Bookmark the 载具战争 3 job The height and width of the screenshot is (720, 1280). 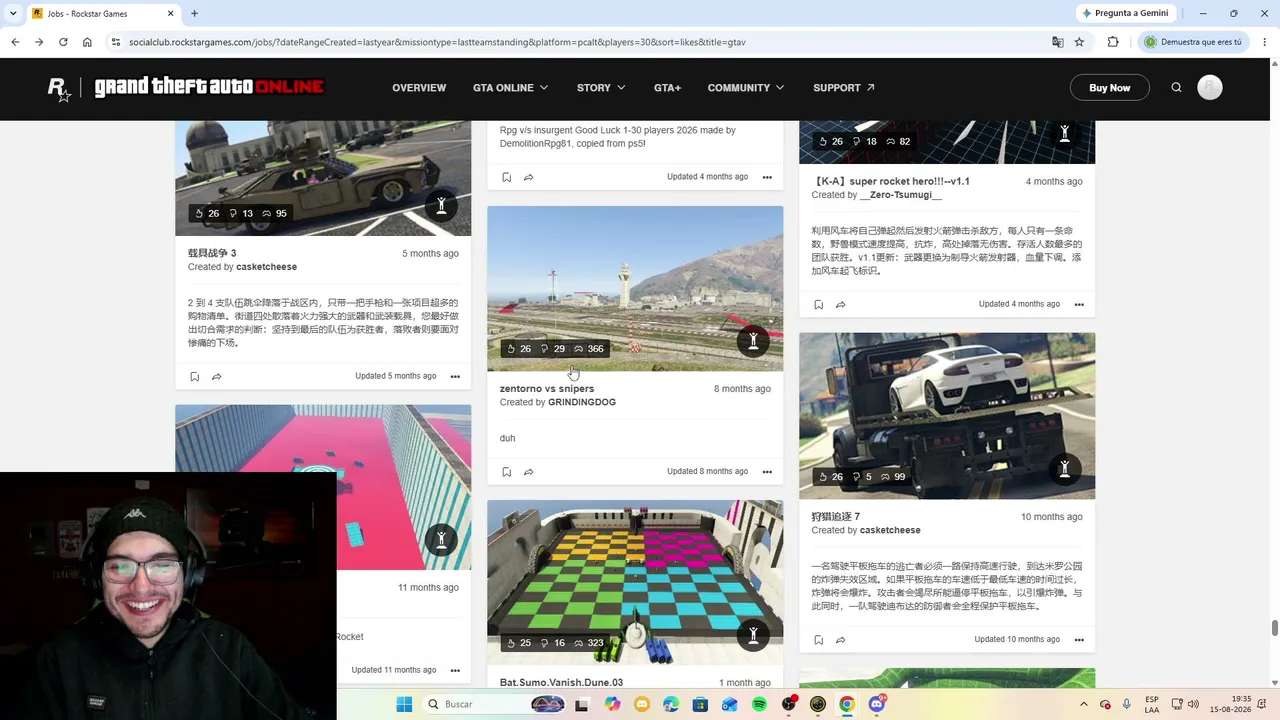click(x=194, y=377)
